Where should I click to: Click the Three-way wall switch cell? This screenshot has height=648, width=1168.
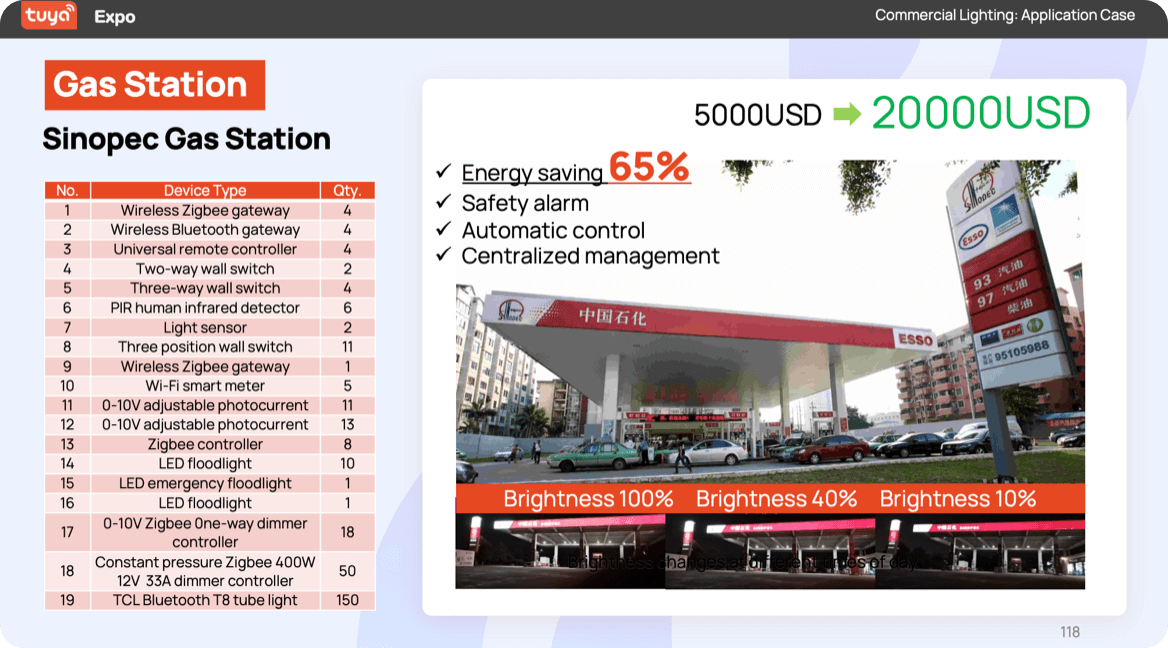[205, 288]
